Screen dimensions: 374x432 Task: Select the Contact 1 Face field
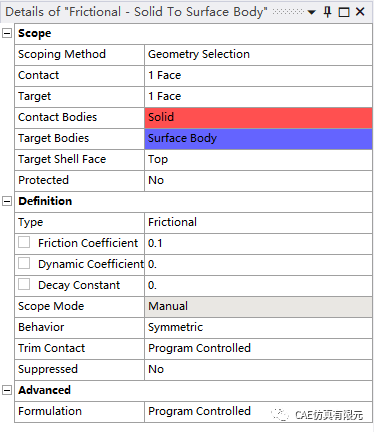tap(259, 76)
